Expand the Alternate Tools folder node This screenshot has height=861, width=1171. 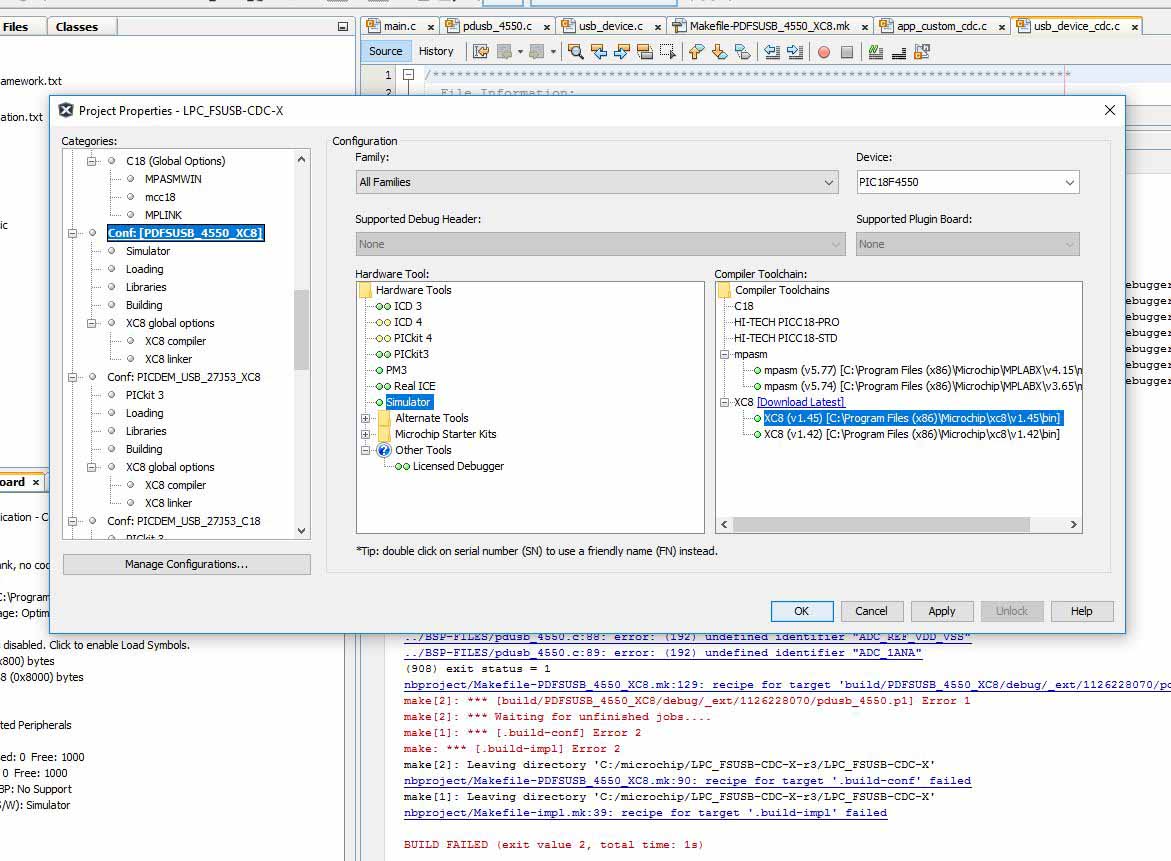click(x=366, y=418)
